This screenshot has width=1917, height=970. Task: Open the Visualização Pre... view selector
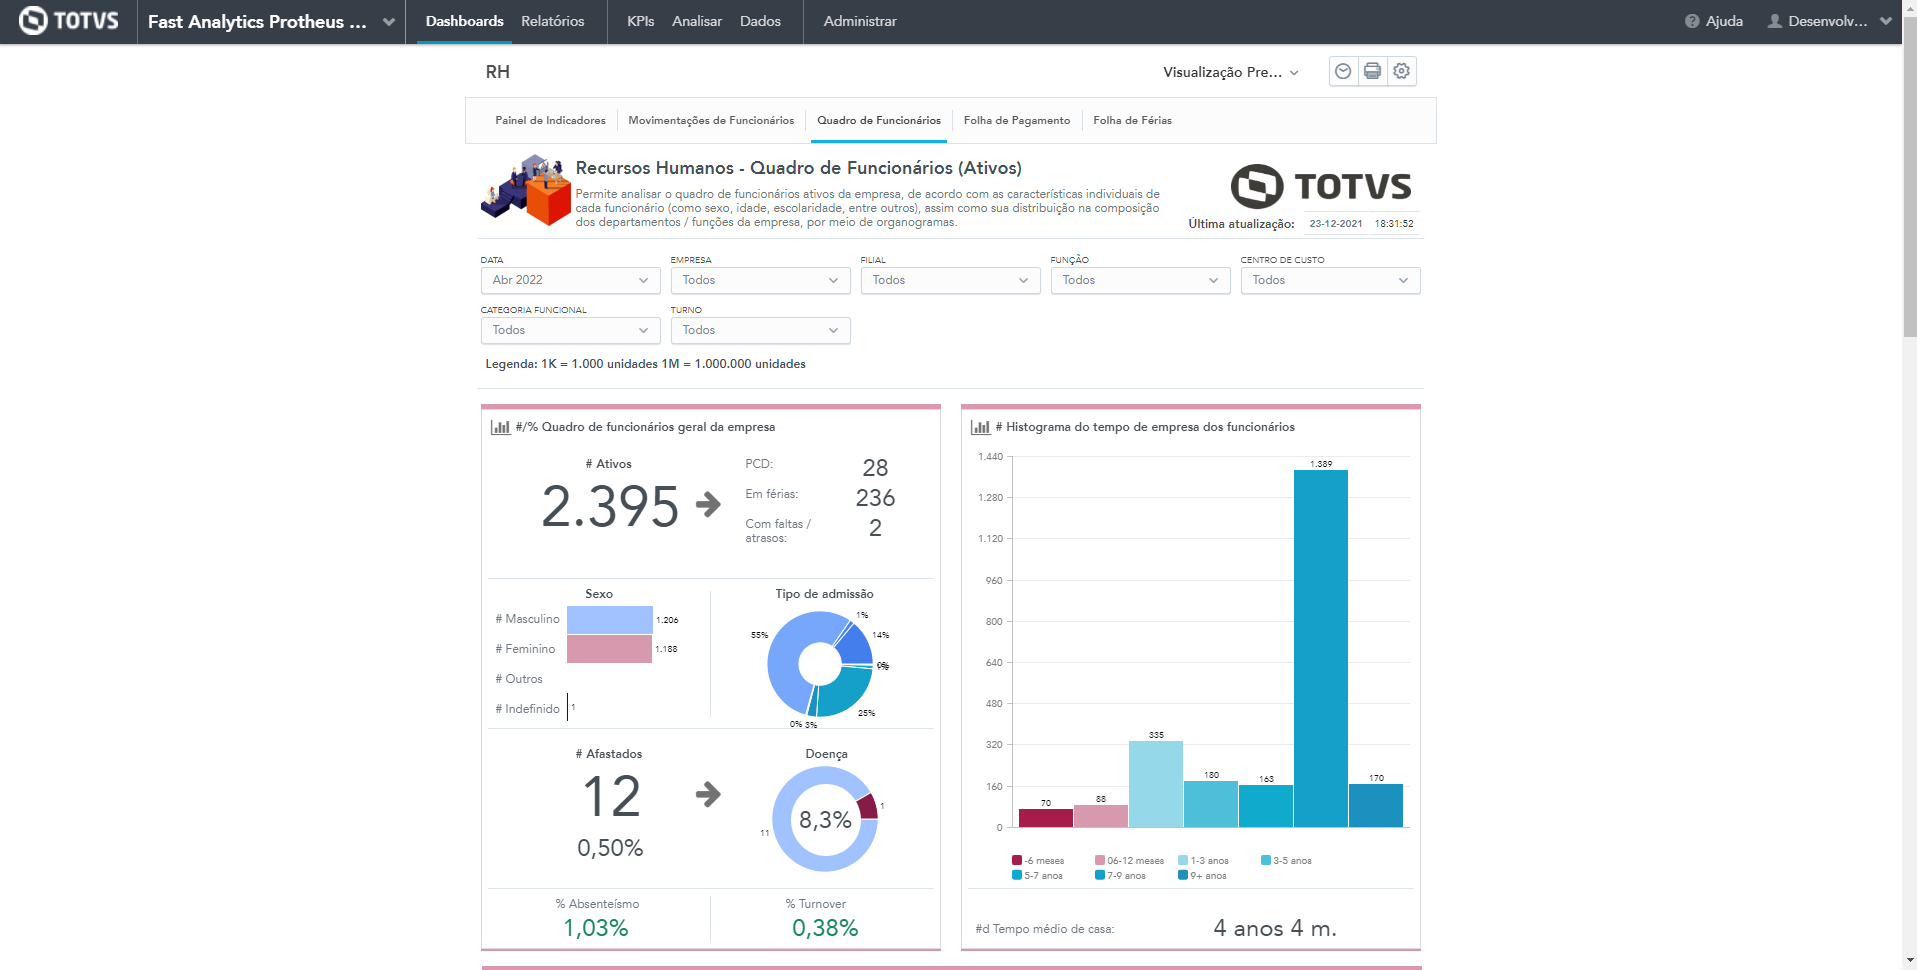1230,72
